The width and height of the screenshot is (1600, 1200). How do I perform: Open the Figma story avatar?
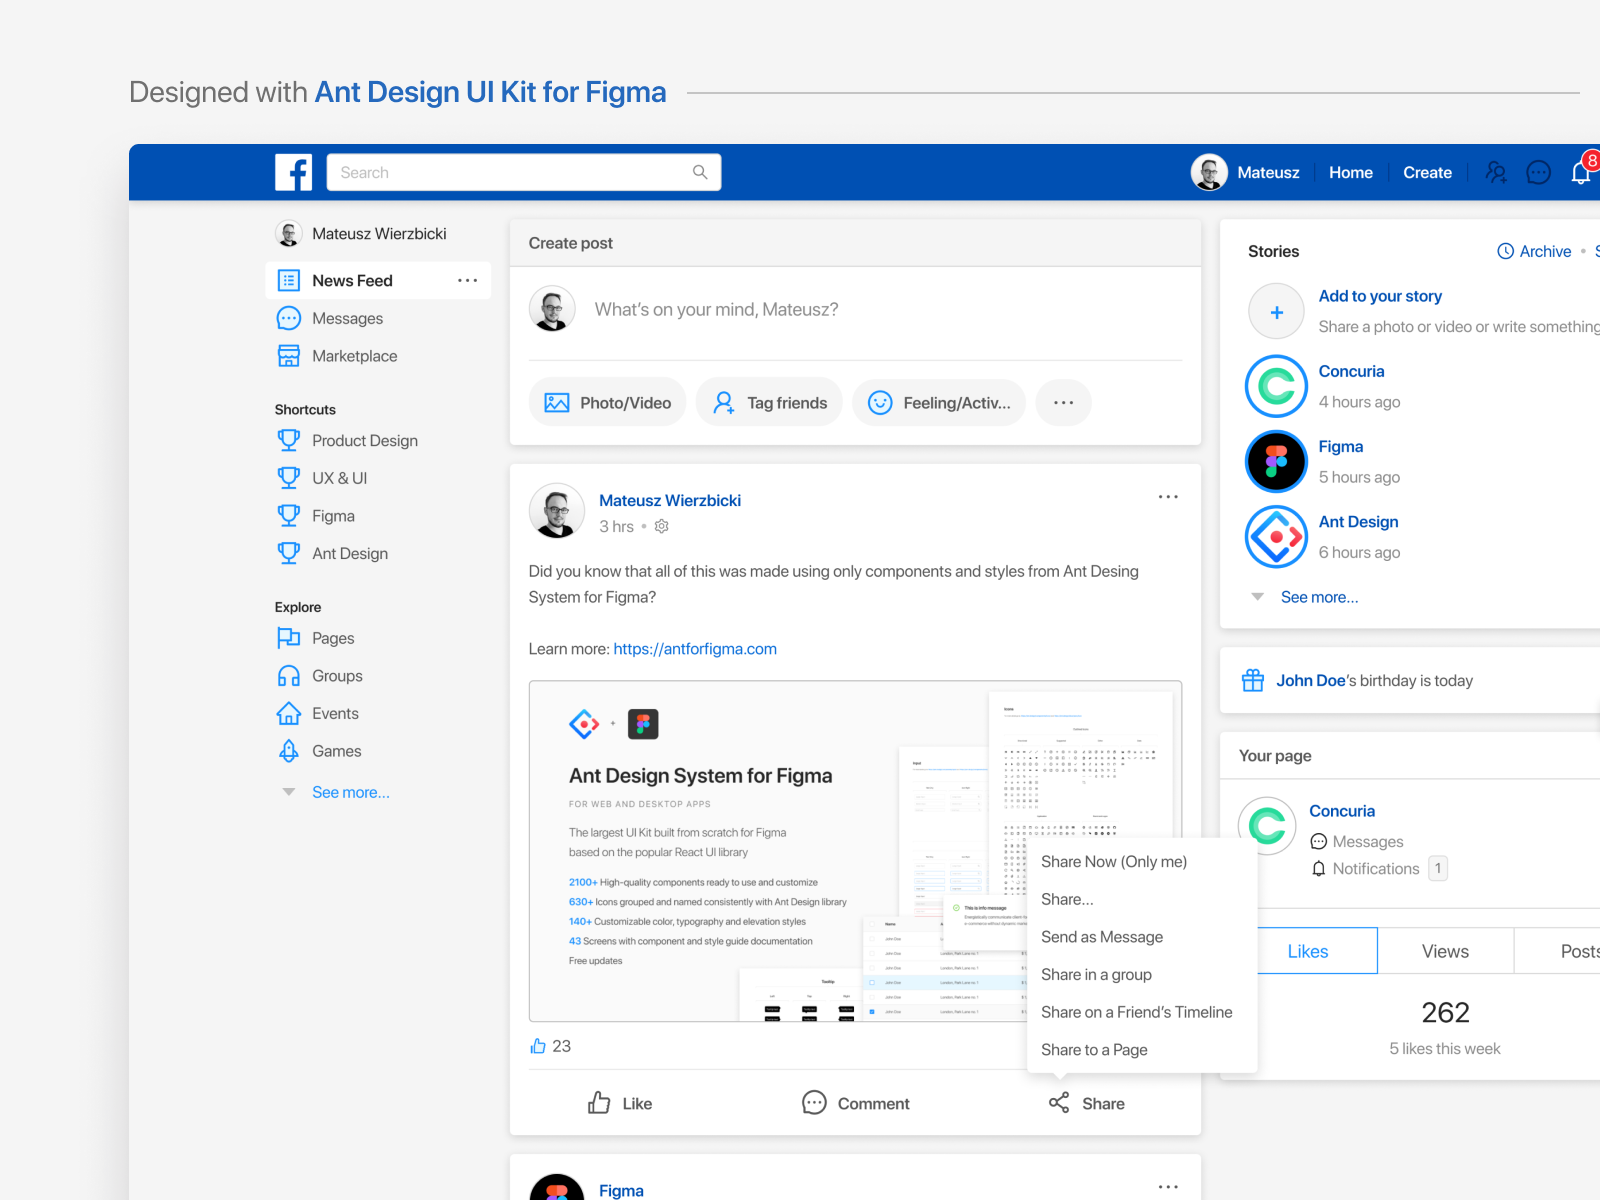(1277, 461)
